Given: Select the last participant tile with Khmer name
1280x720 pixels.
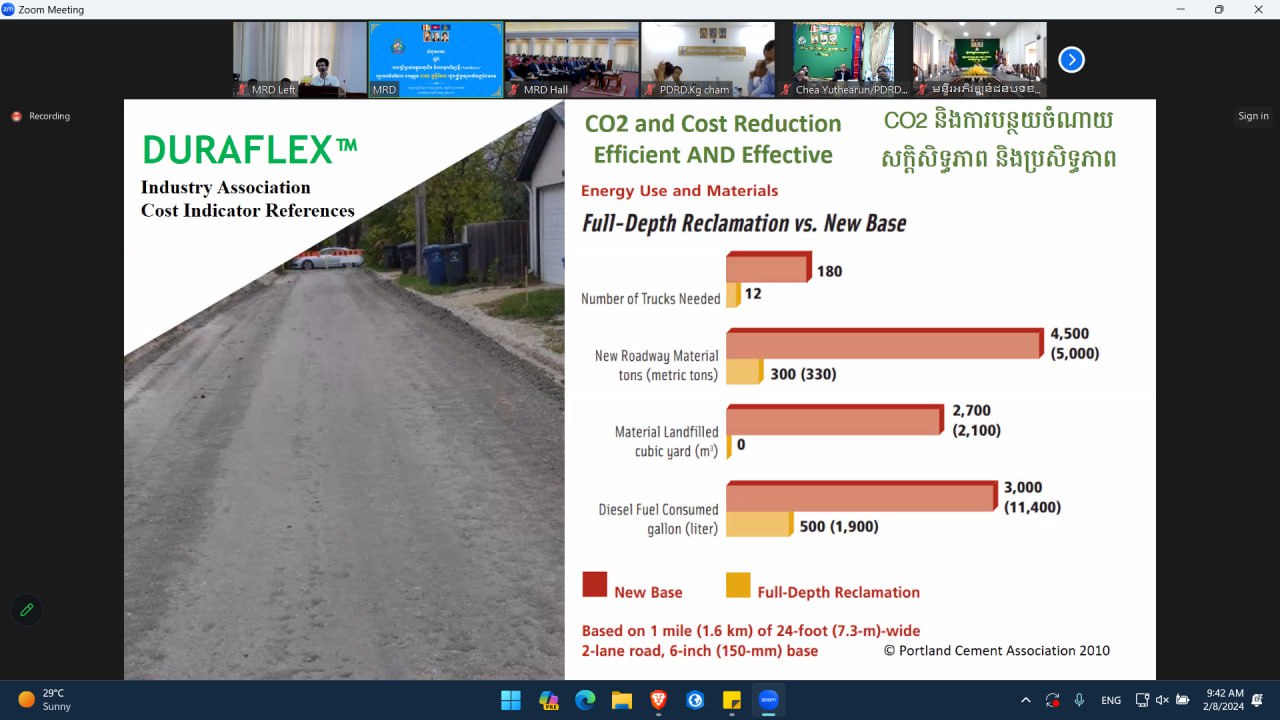Looking at the screenshot, I should coord(980,60).
